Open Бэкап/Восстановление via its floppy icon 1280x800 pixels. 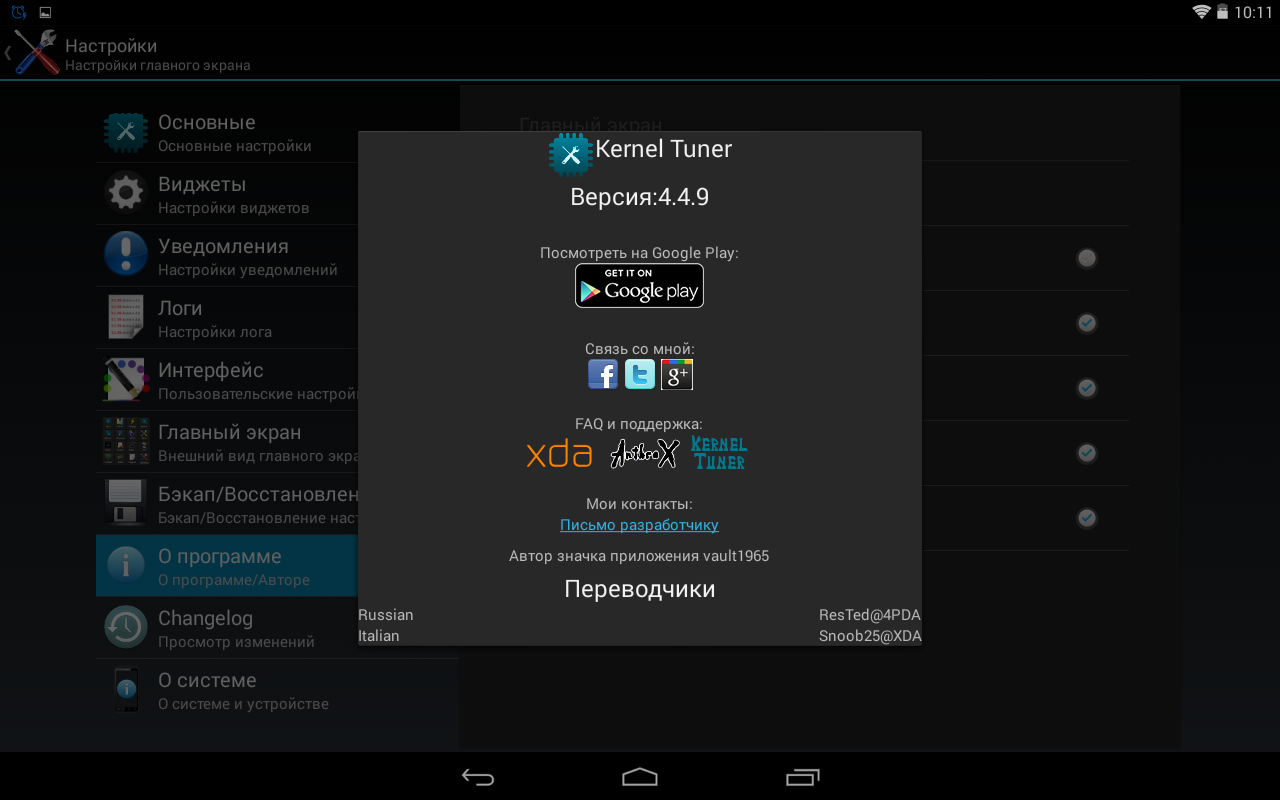point(126,504)
